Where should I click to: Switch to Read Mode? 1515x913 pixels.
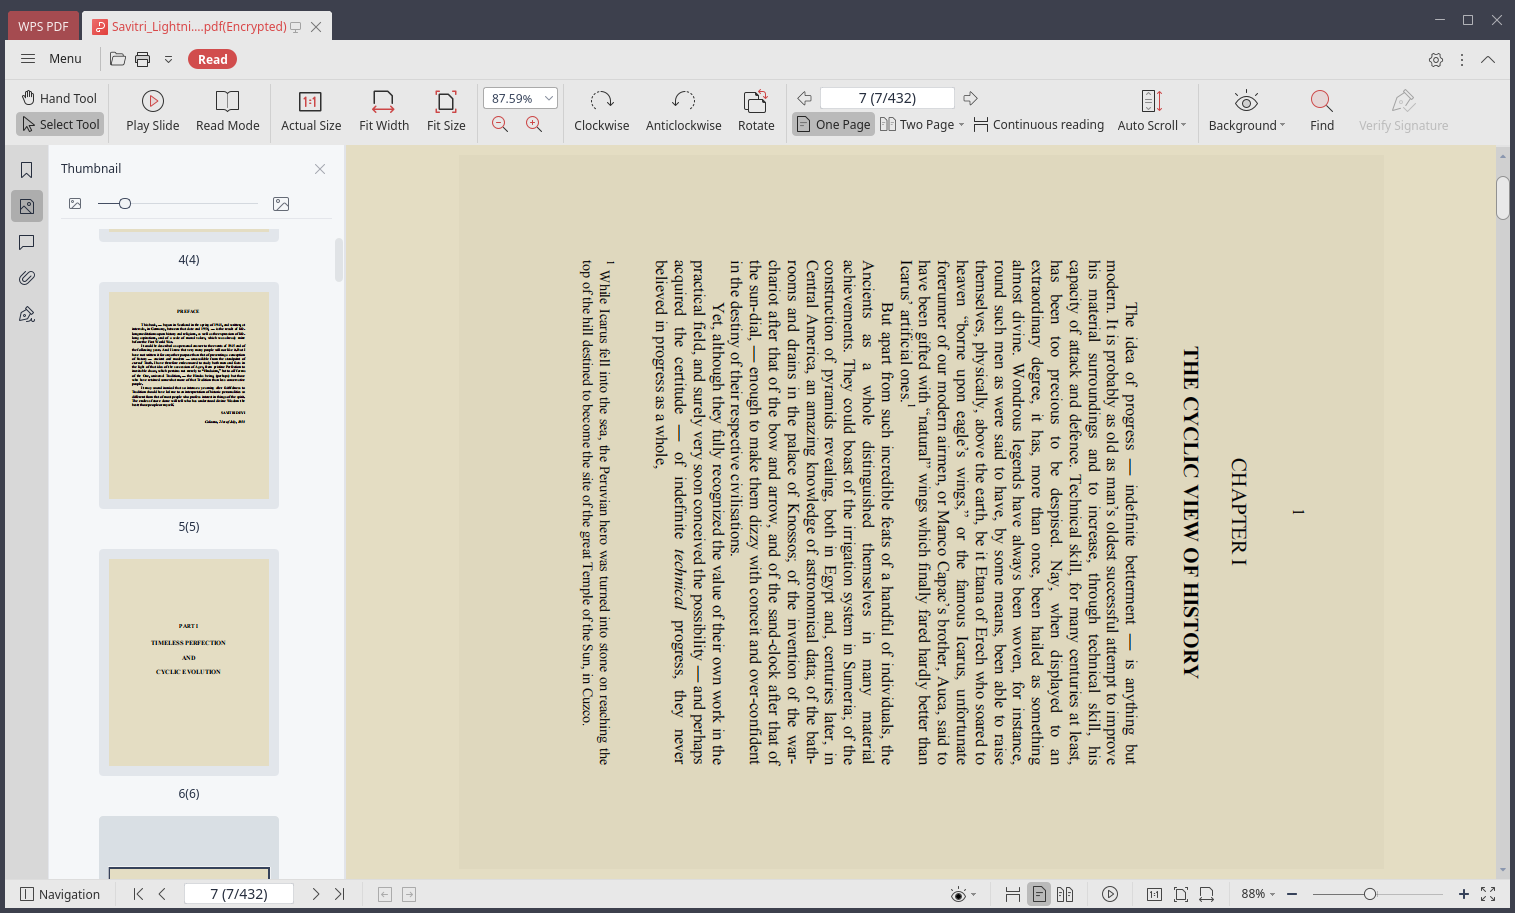tap(228, 111)
